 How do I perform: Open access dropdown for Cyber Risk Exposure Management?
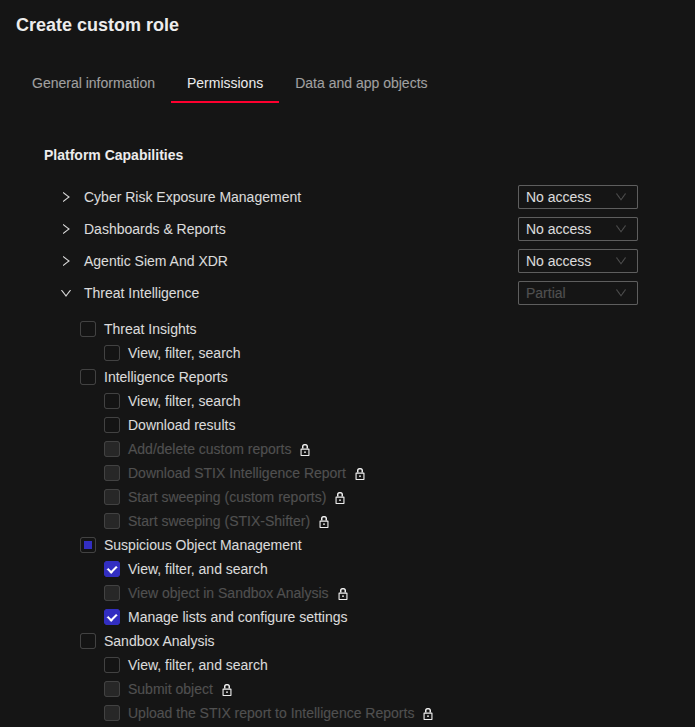[577, 197]
